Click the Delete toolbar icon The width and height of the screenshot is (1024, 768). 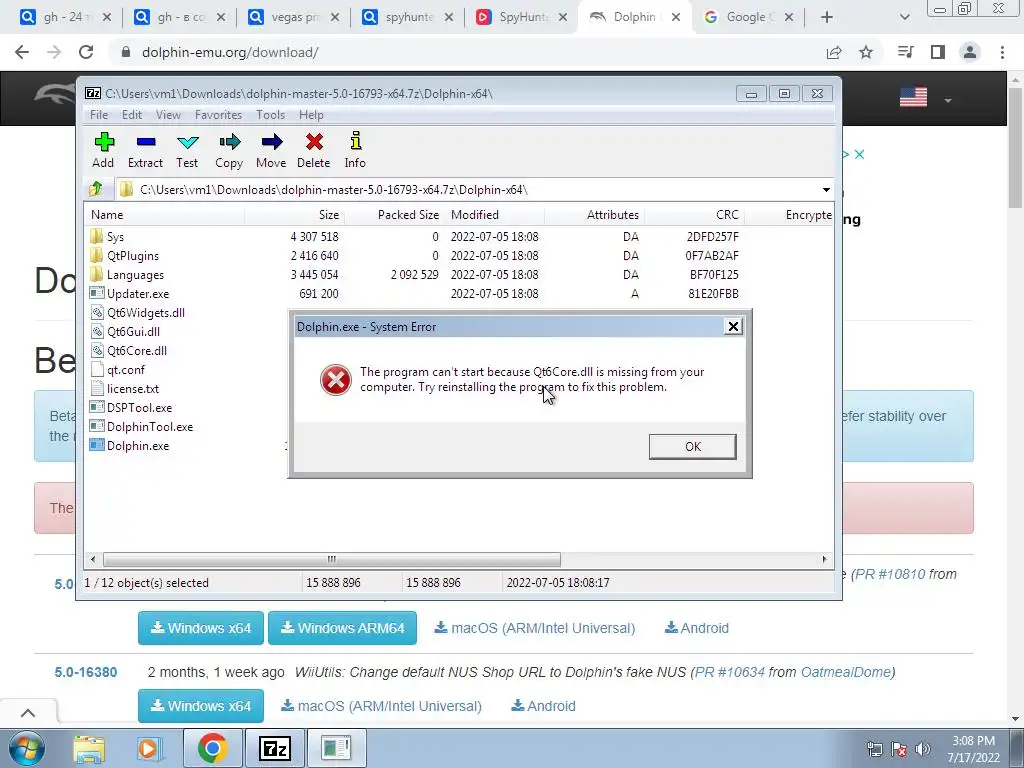pos(313,150)
